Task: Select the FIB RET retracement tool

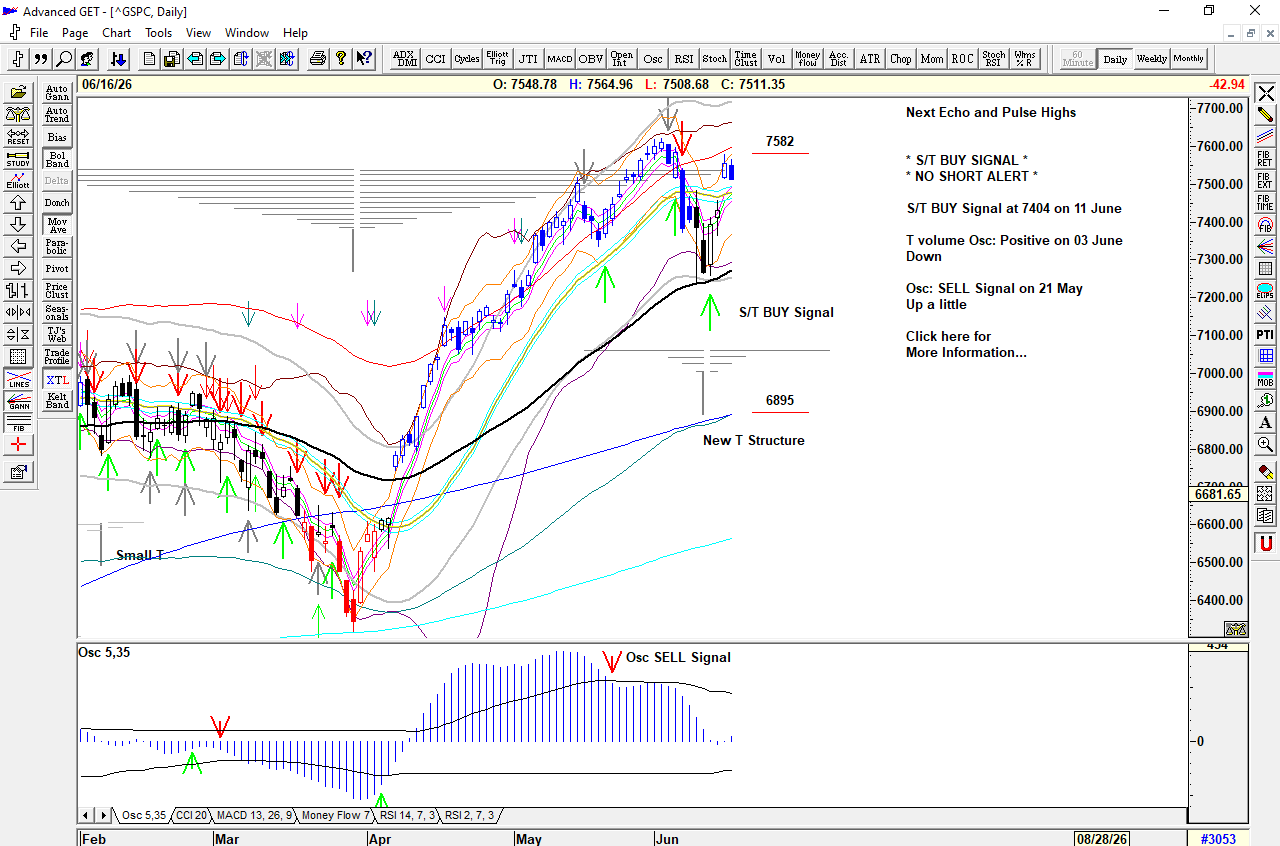Action: [1265, 158]
